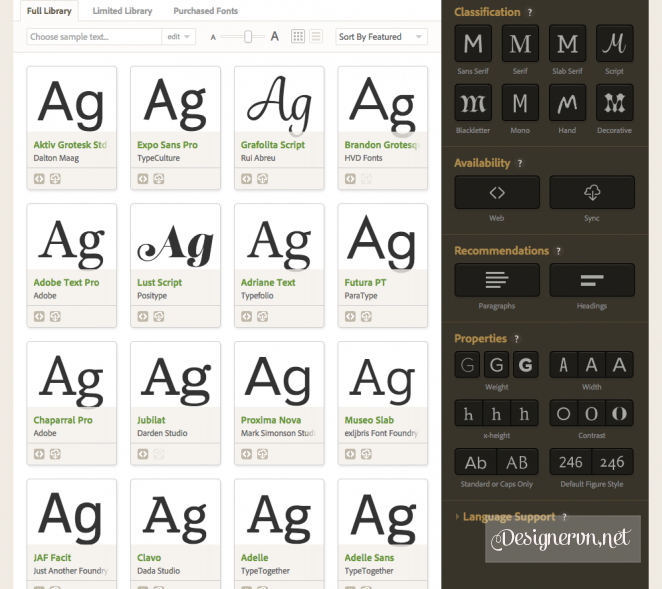
Task: Click sync icon on Adriane Text card
Action: pyautogui.click(x=263, y=317)
